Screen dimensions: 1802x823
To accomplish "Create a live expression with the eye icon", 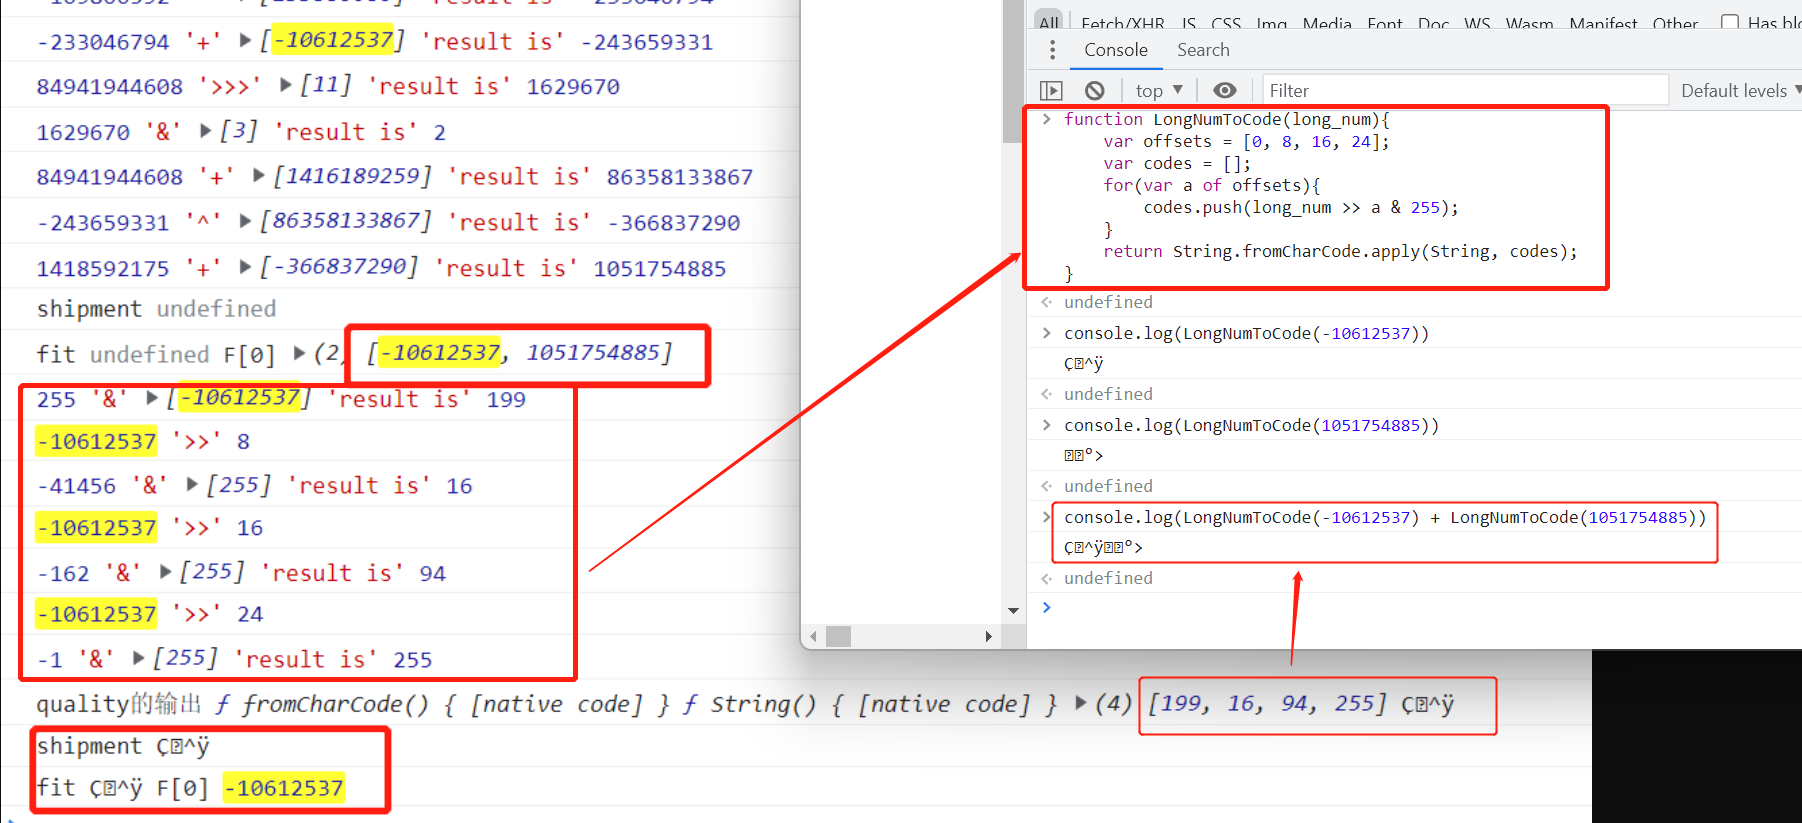I will pyautogui.click(x=1225, y=91).
